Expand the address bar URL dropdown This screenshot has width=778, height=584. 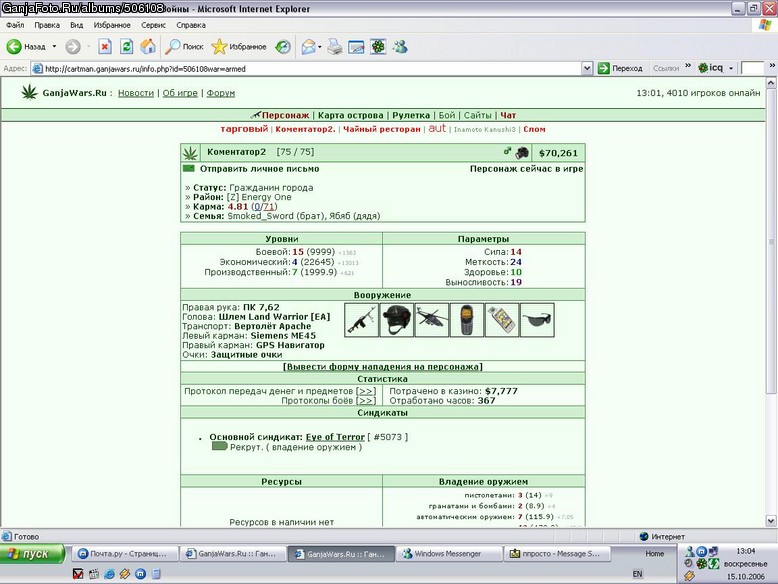587,68
